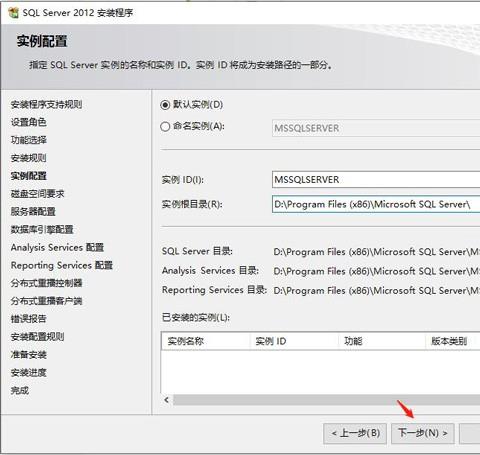Select 完成 step in sidebar
Viewport: 480px width, 455px height.
coord(20,390)
